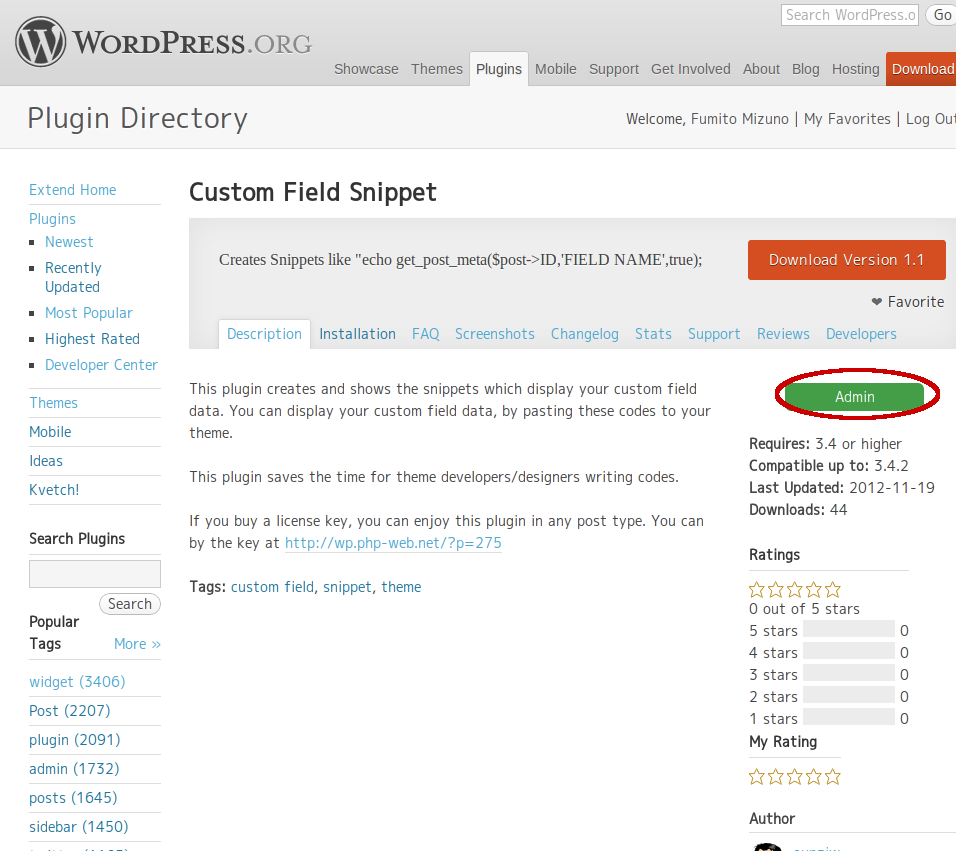The width and height of the screenshot is (956, 851).
Task: Open the Reviews tab
Action: (x=783, y=334)
